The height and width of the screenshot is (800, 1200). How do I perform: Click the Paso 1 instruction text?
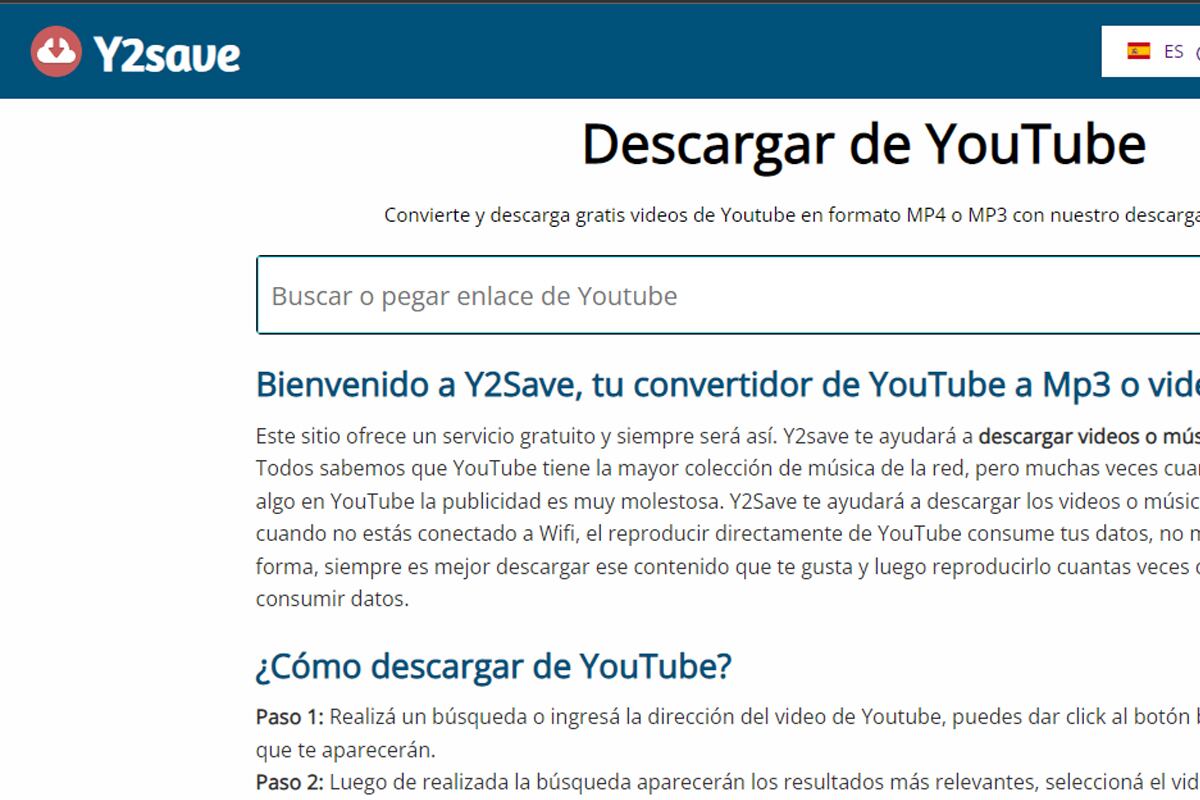click(600, 717)
